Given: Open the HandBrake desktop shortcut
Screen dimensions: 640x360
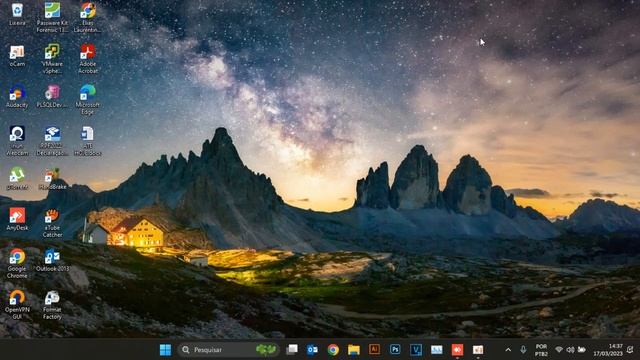Looking at the screenshot, I should tap(52, 178).
